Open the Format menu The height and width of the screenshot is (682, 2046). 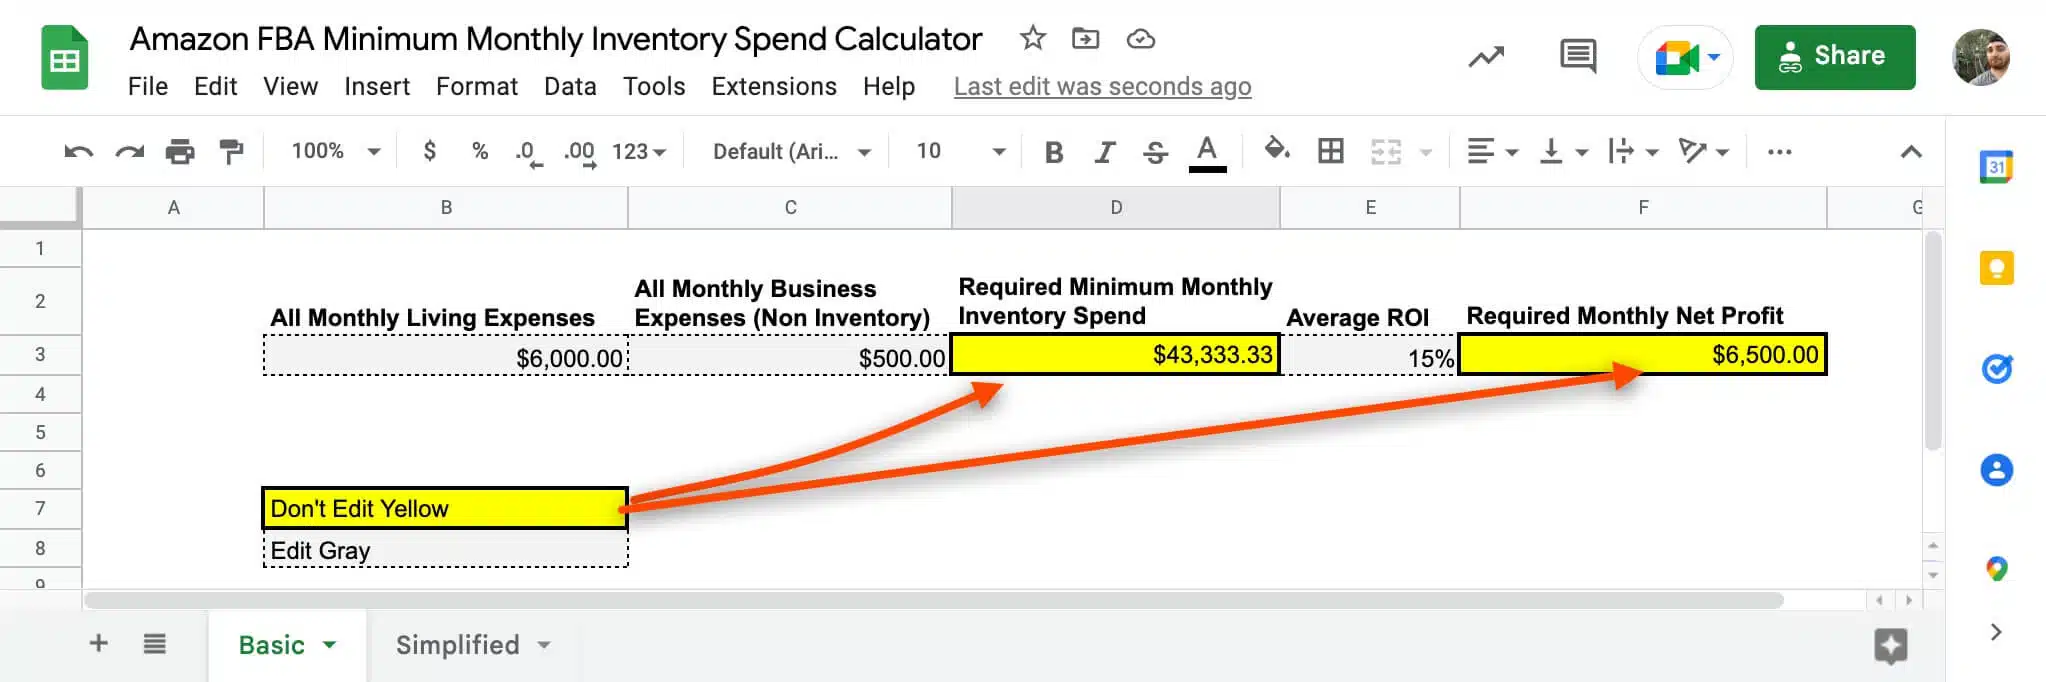pyautogui.click(x=476, y=87)
